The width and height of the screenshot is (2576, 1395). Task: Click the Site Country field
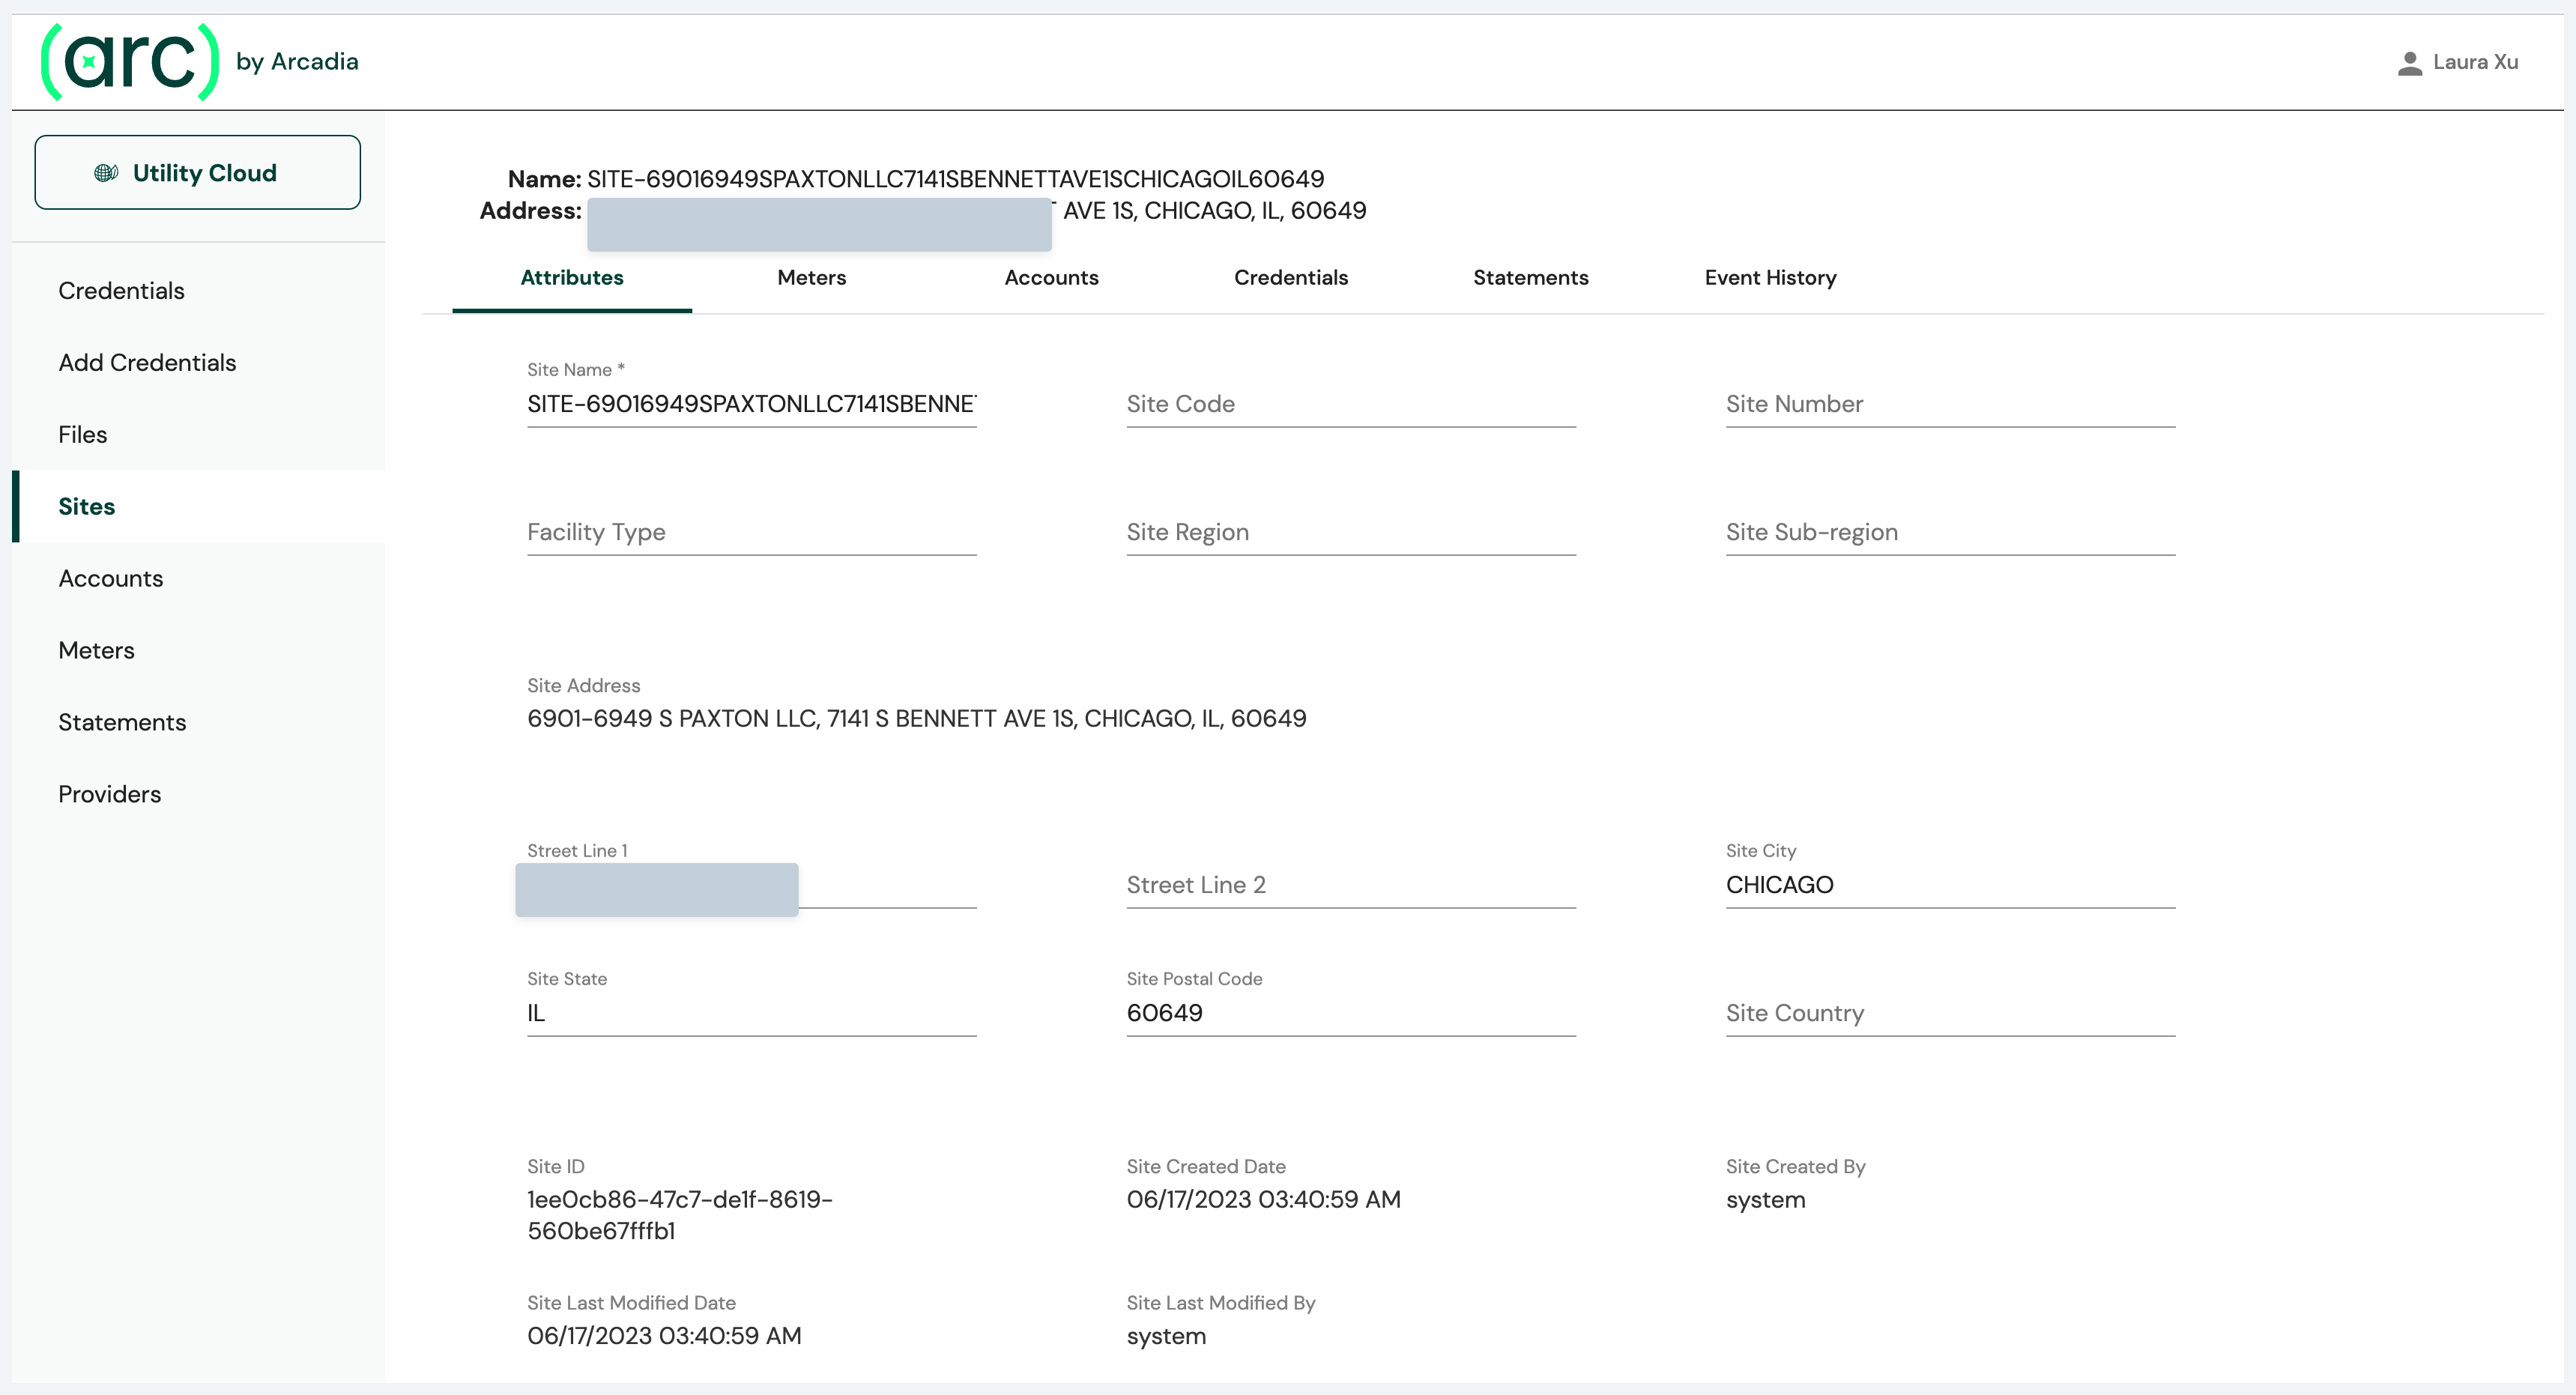click(x=1948, y=1013)
